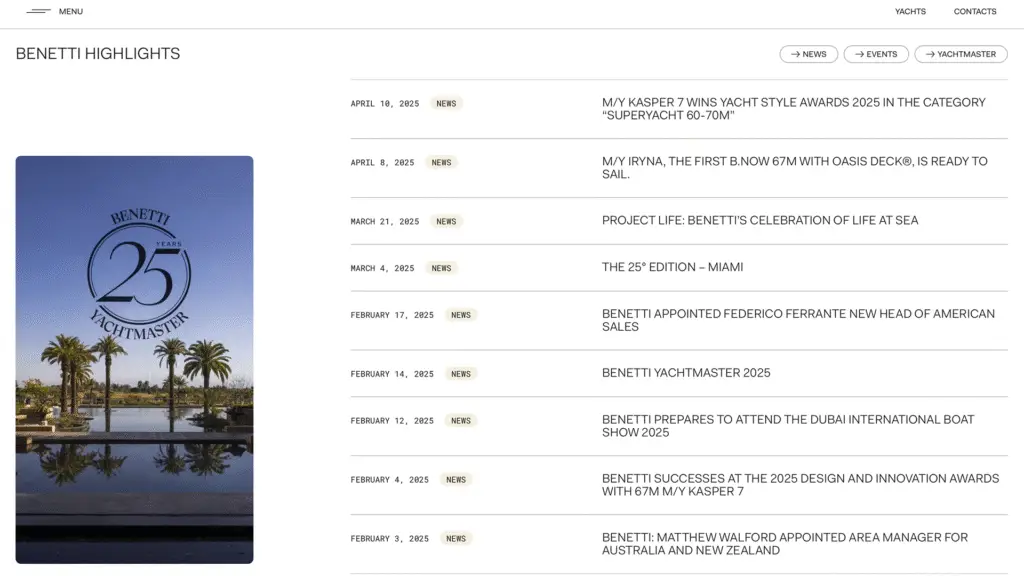
Task: Click NEWS tag on February 14, 2025 row
Action: click(x=461, y=374)
